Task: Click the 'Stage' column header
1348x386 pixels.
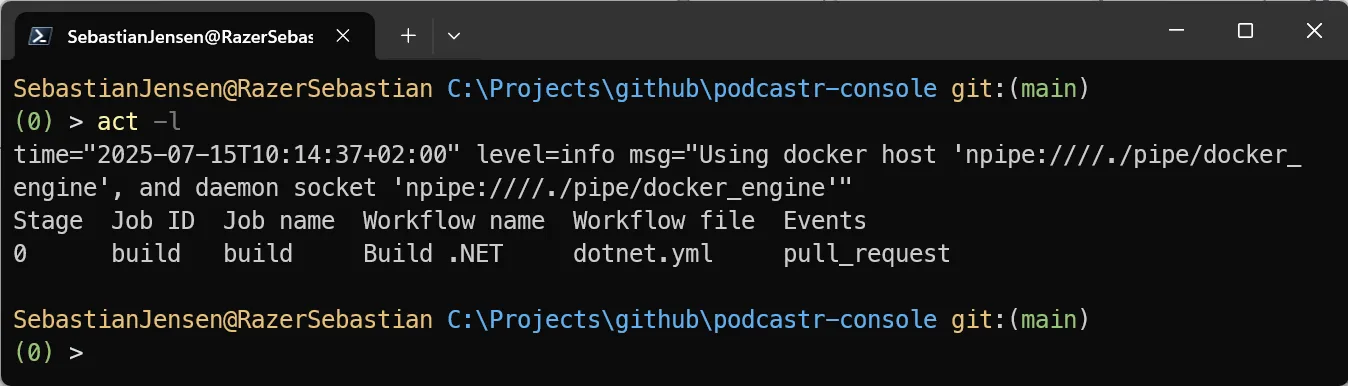Action: click(48, 221)
